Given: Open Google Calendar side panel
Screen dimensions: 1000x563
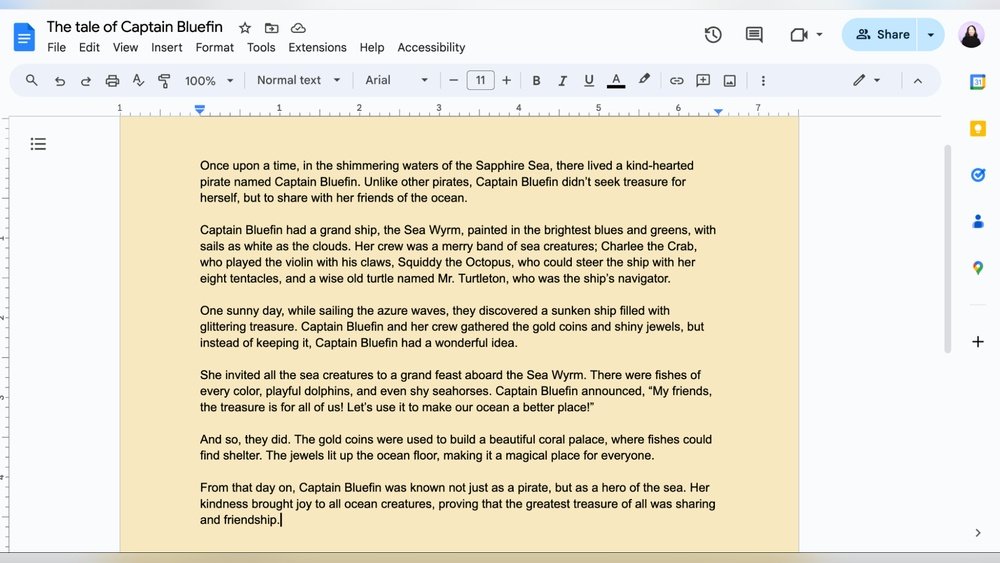Looking at the screenshot, I should [978, 82].
